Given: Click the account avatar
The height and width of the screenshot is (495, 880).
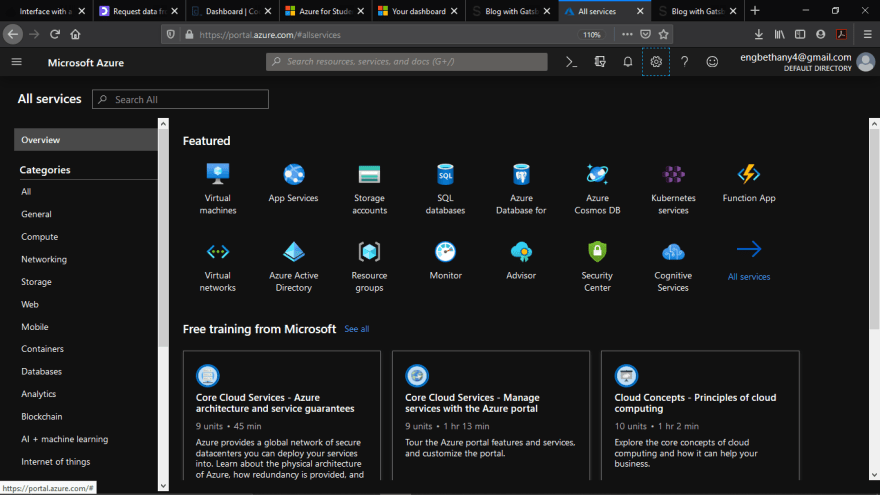Looking at the screenshot, I should [865, 62].
